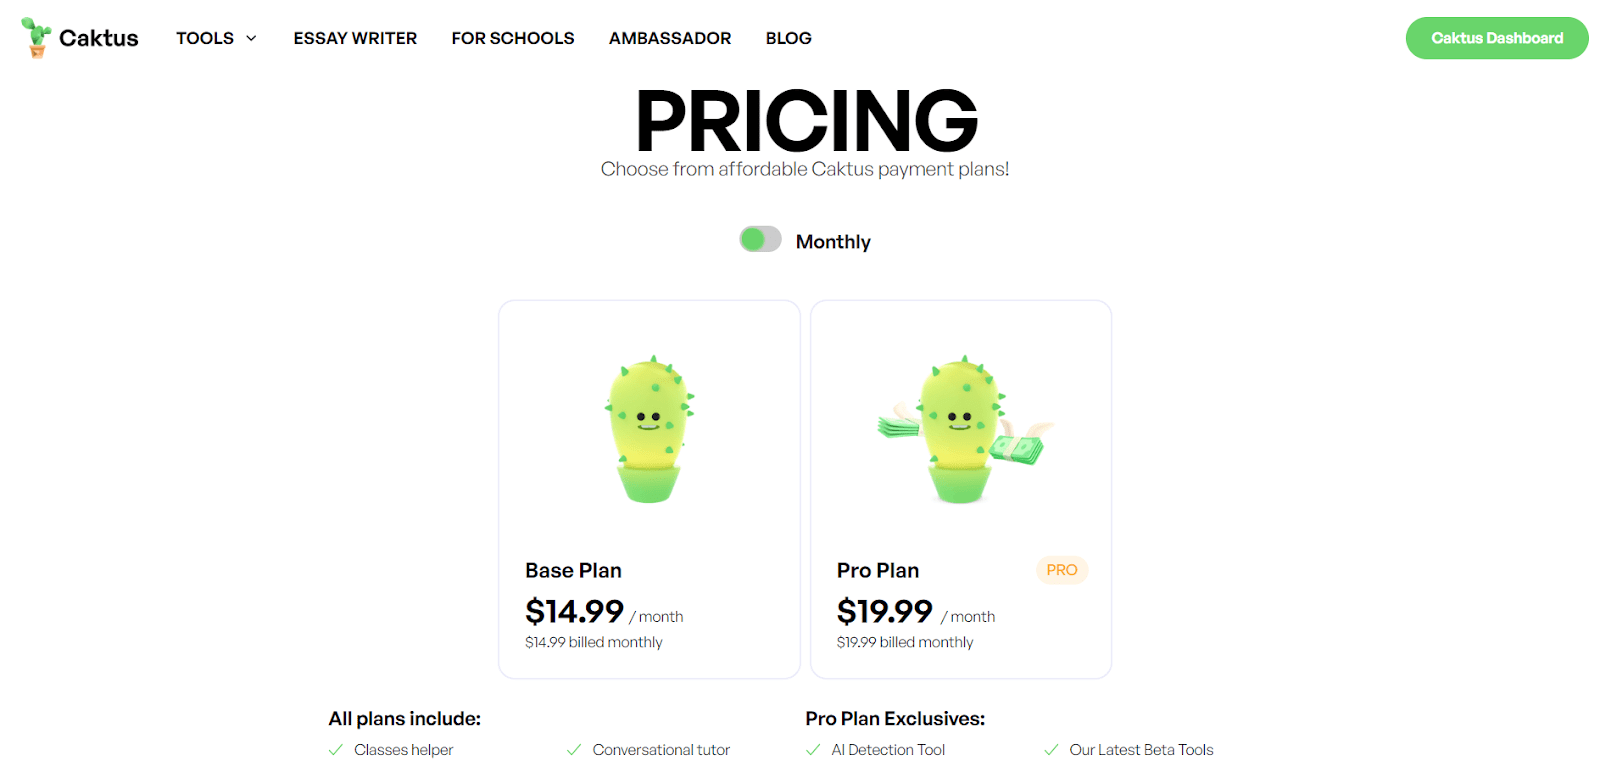Navigate to the BLOG section
The height and width of the screenshot is (761, 1600).
[788, 38]
